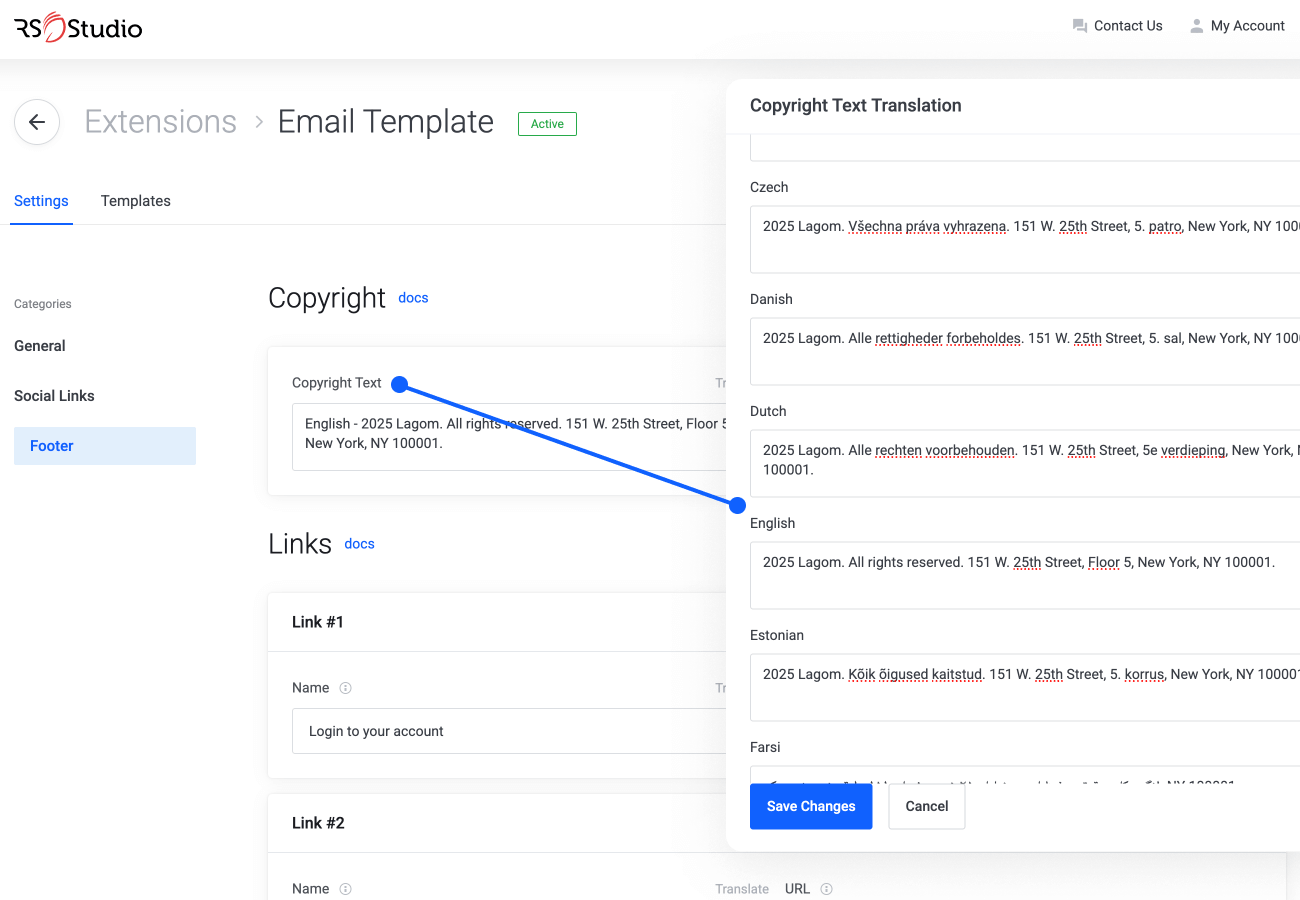The width and height of the screenshot is (1300, 900).
Task: Click the English translation text field
Action: (1025, 576)
